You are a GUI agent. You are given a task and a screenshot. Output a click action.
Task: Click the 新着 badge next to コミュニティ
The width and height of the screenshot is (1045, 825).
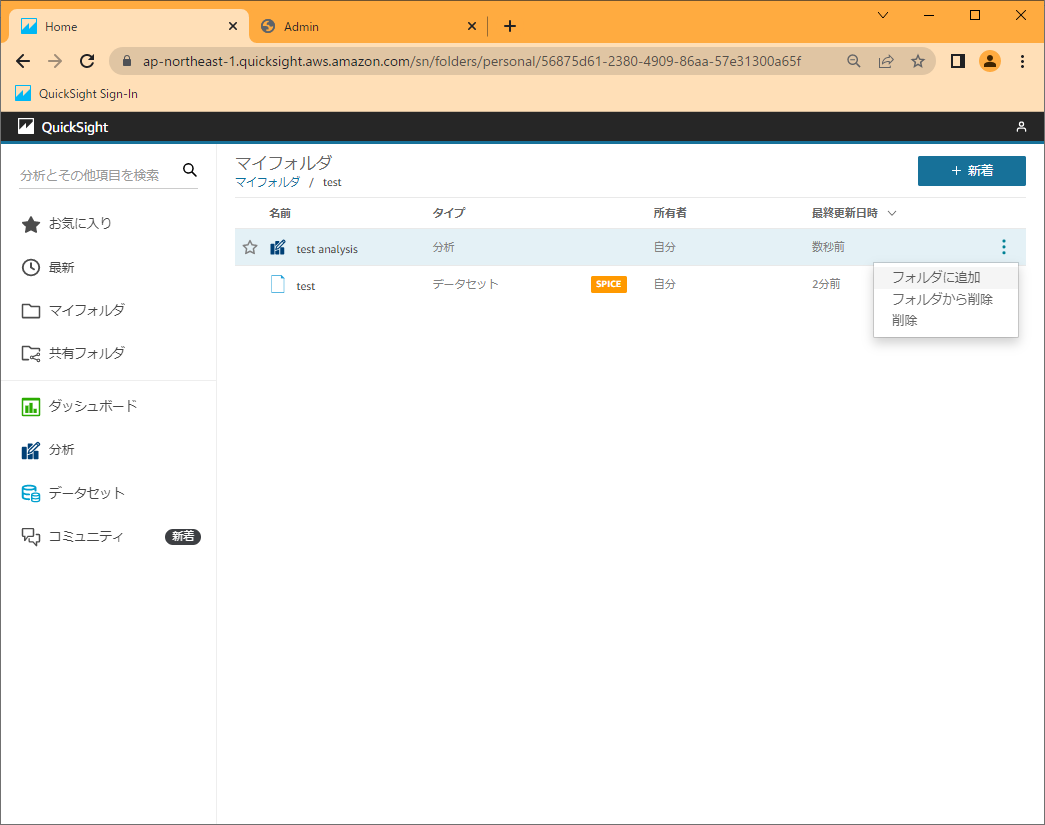(183, 536)
